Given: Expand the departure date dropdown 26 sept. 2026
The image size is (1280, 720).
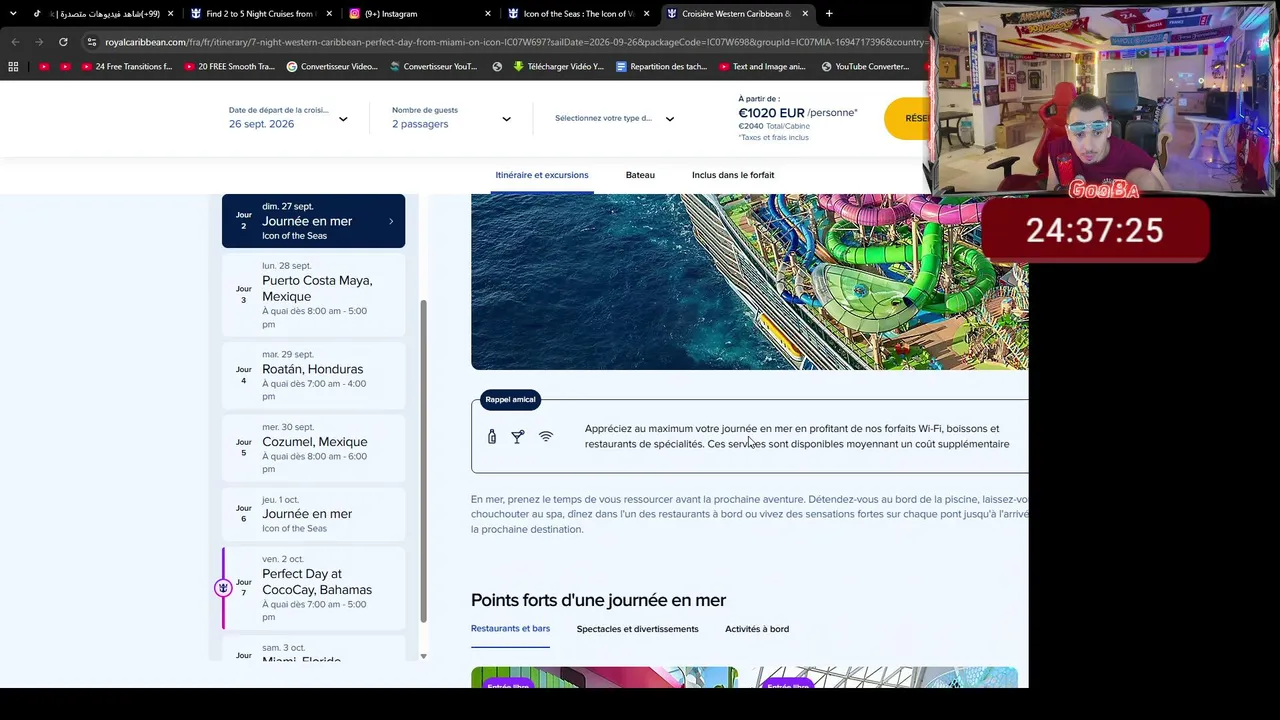Looking at the screenshot, I should pyautogui.click(x=288, y=118).
